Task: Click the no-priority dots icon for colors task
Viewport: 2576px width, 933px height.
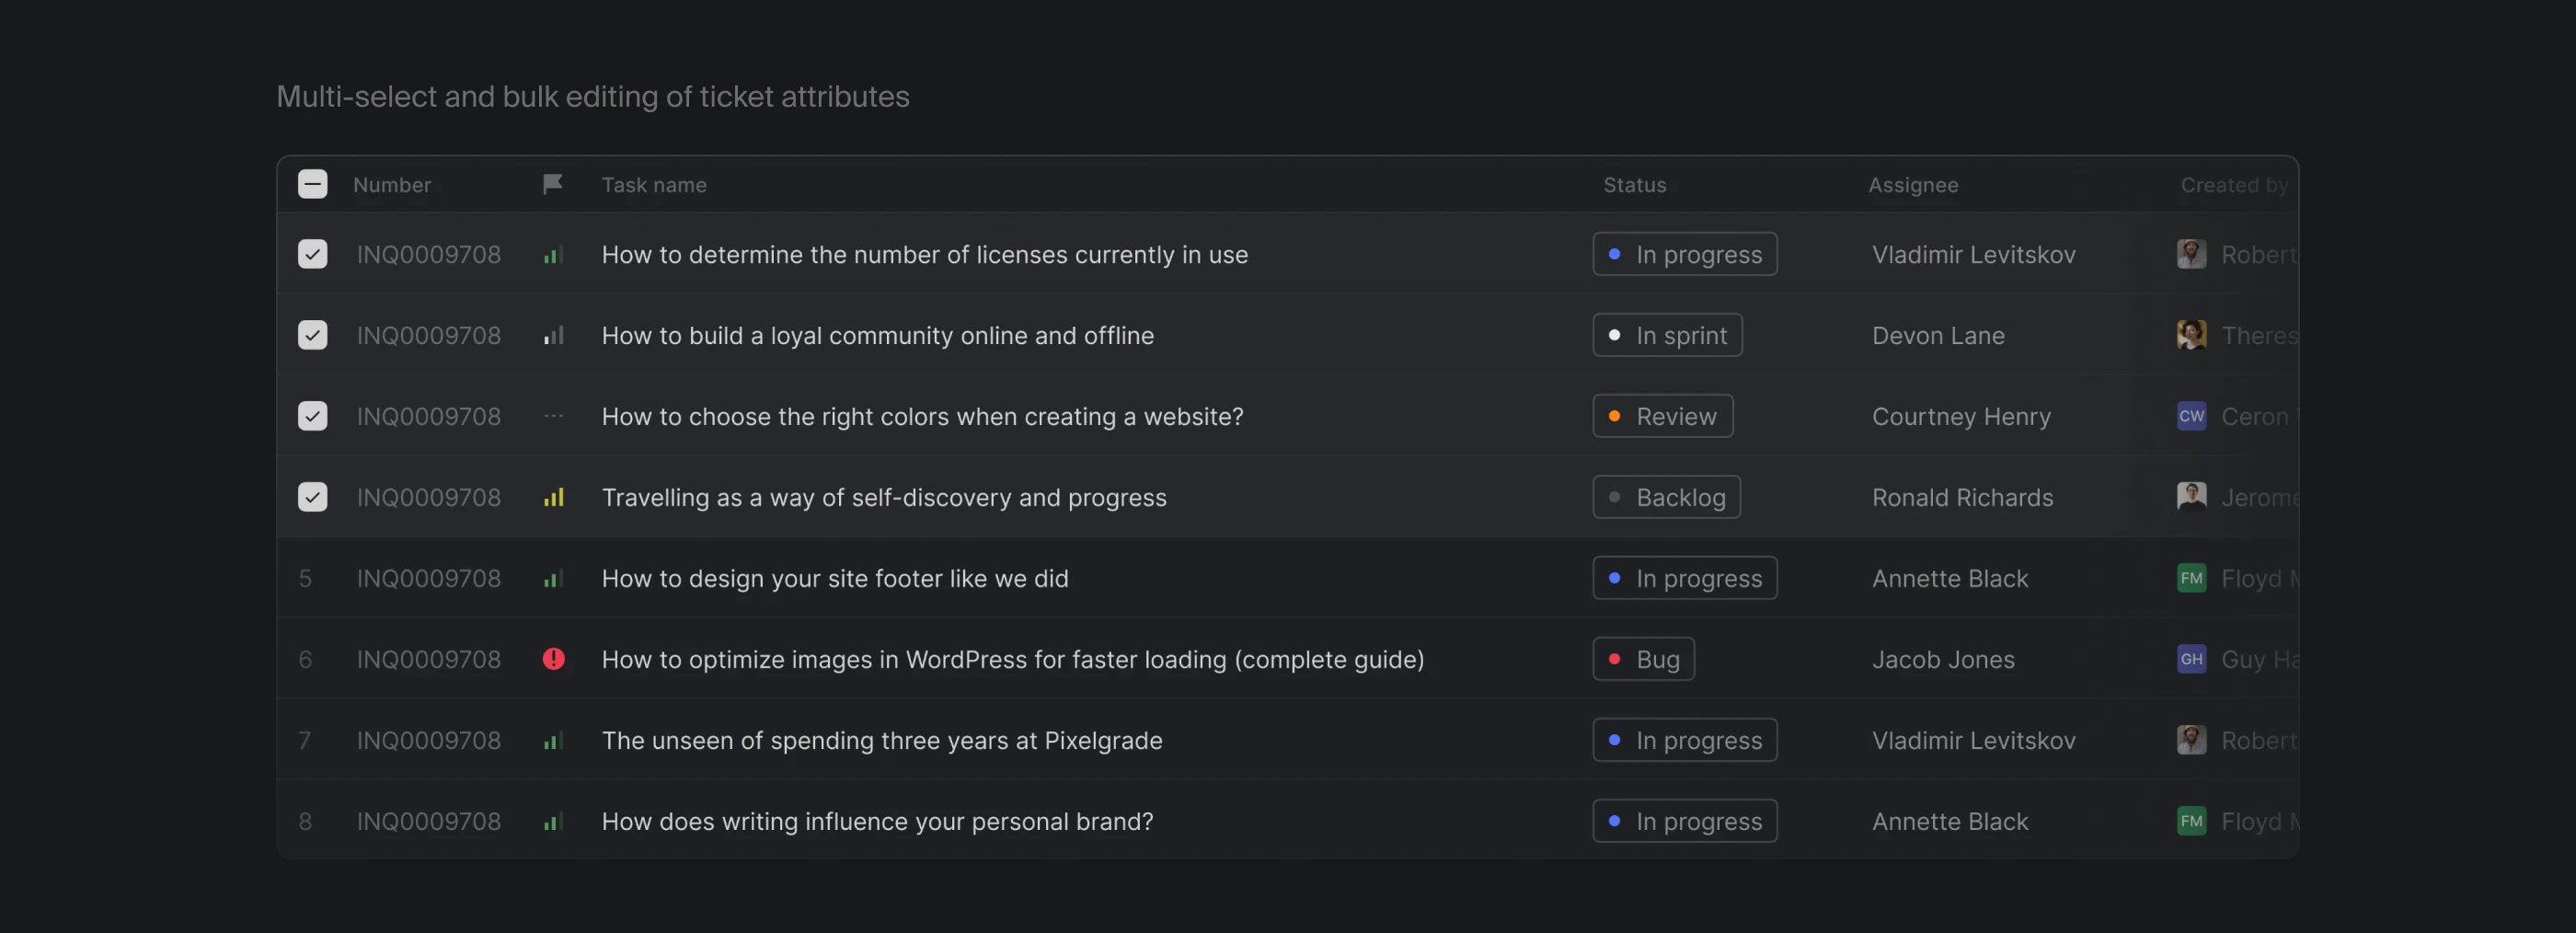Action: tap(553, 416)
